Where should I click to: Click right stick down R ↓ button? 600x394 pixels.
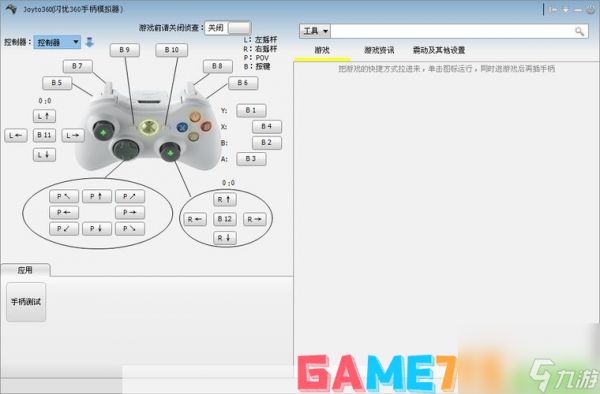point(225,238)
